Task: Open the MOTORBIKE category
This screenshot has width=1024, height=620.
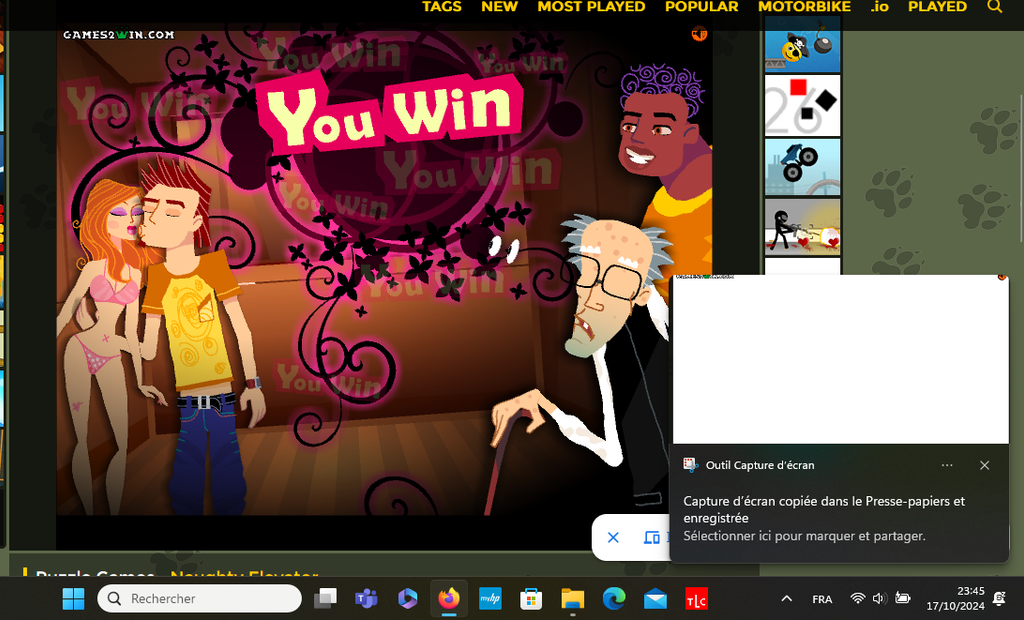Action: pyautogui.click(x=804, y=7)
